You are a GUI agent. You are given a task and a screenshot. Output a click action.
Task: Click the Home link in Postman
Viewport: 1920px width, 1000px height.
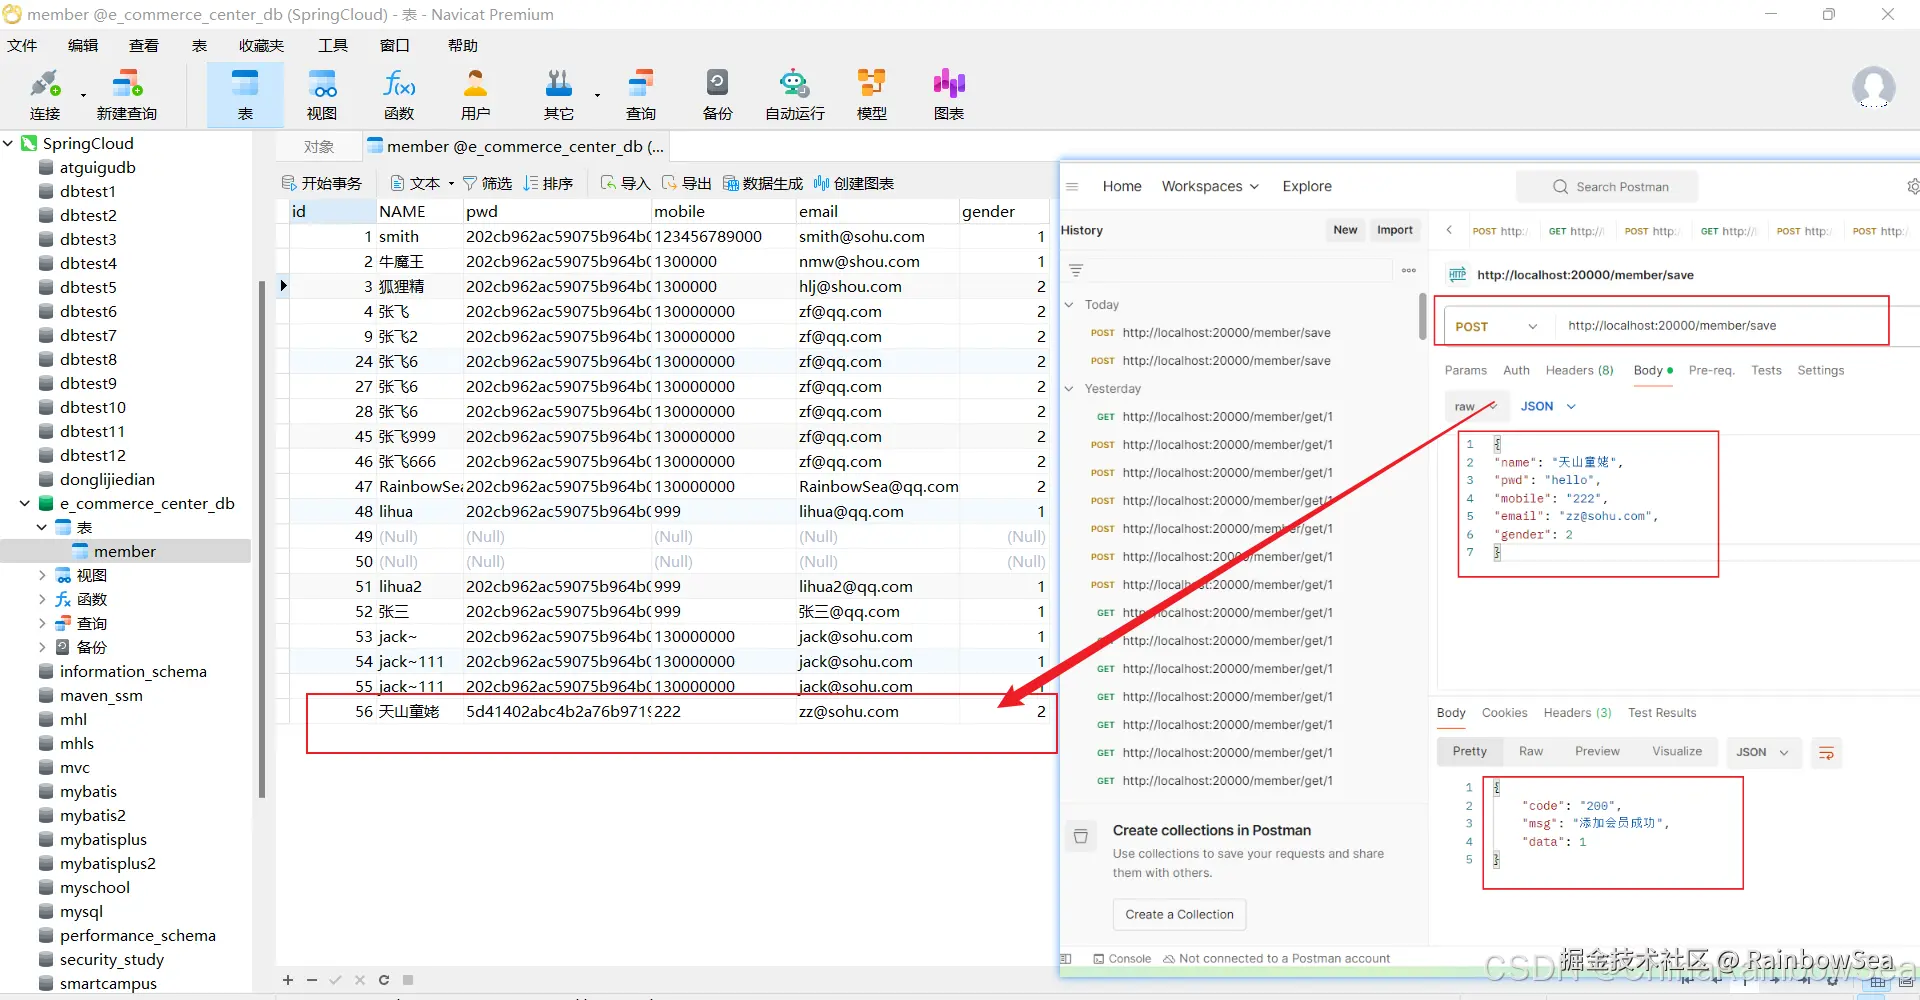(1122, 186)
